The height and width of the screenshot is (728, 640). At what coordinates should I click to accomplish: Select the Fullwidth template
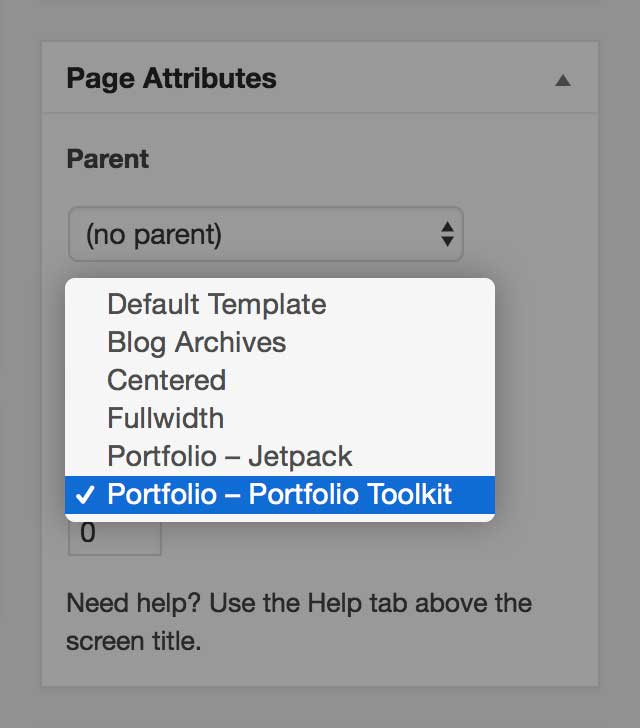pos(280,418)
